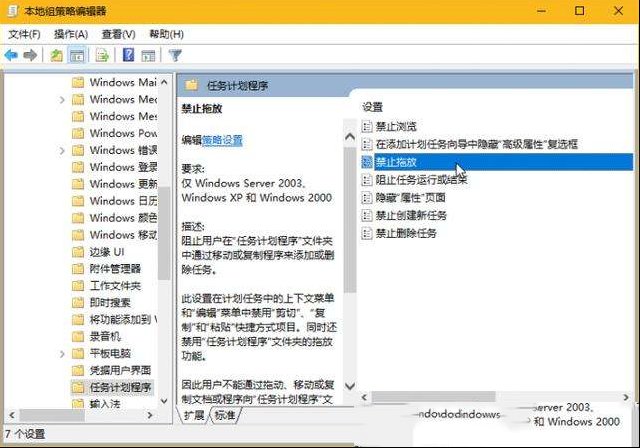Viewport: 640px width, 448px height.
Task: Select the 禁止删除任务 setting
Action: point(406,233)
